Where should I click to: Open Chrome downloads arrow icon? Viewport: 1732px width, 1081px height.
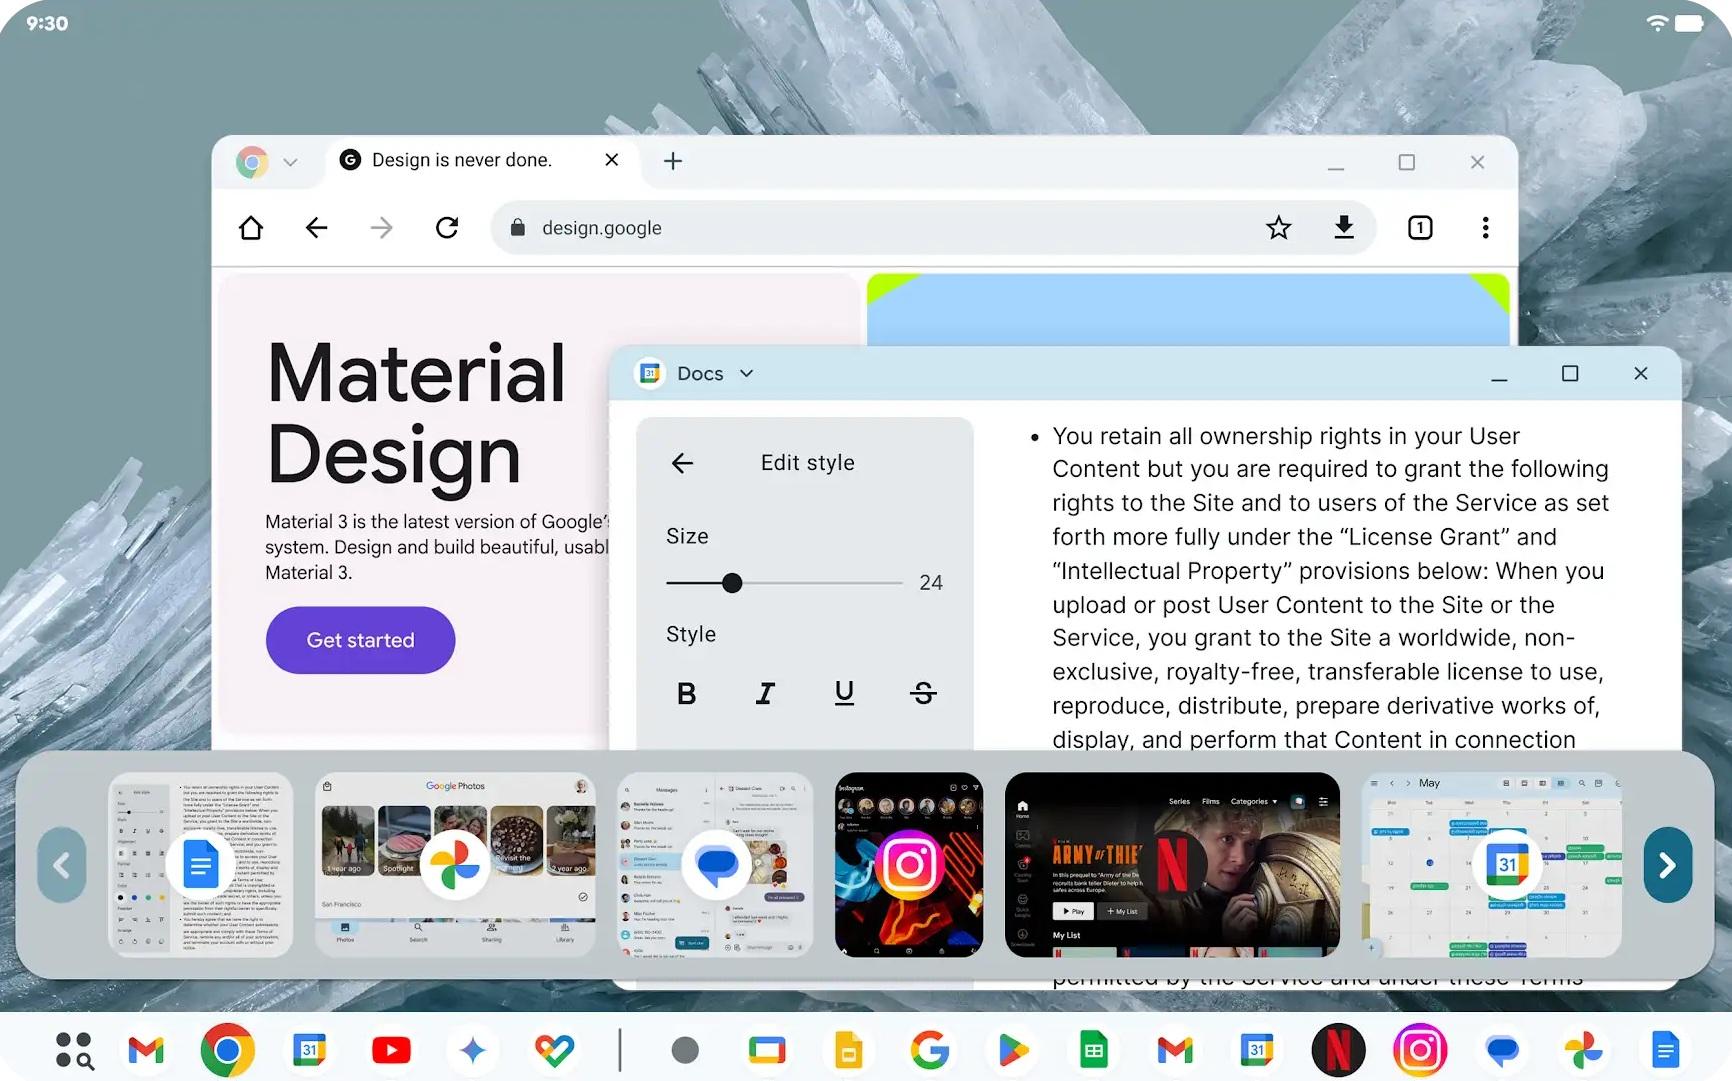1344,228
